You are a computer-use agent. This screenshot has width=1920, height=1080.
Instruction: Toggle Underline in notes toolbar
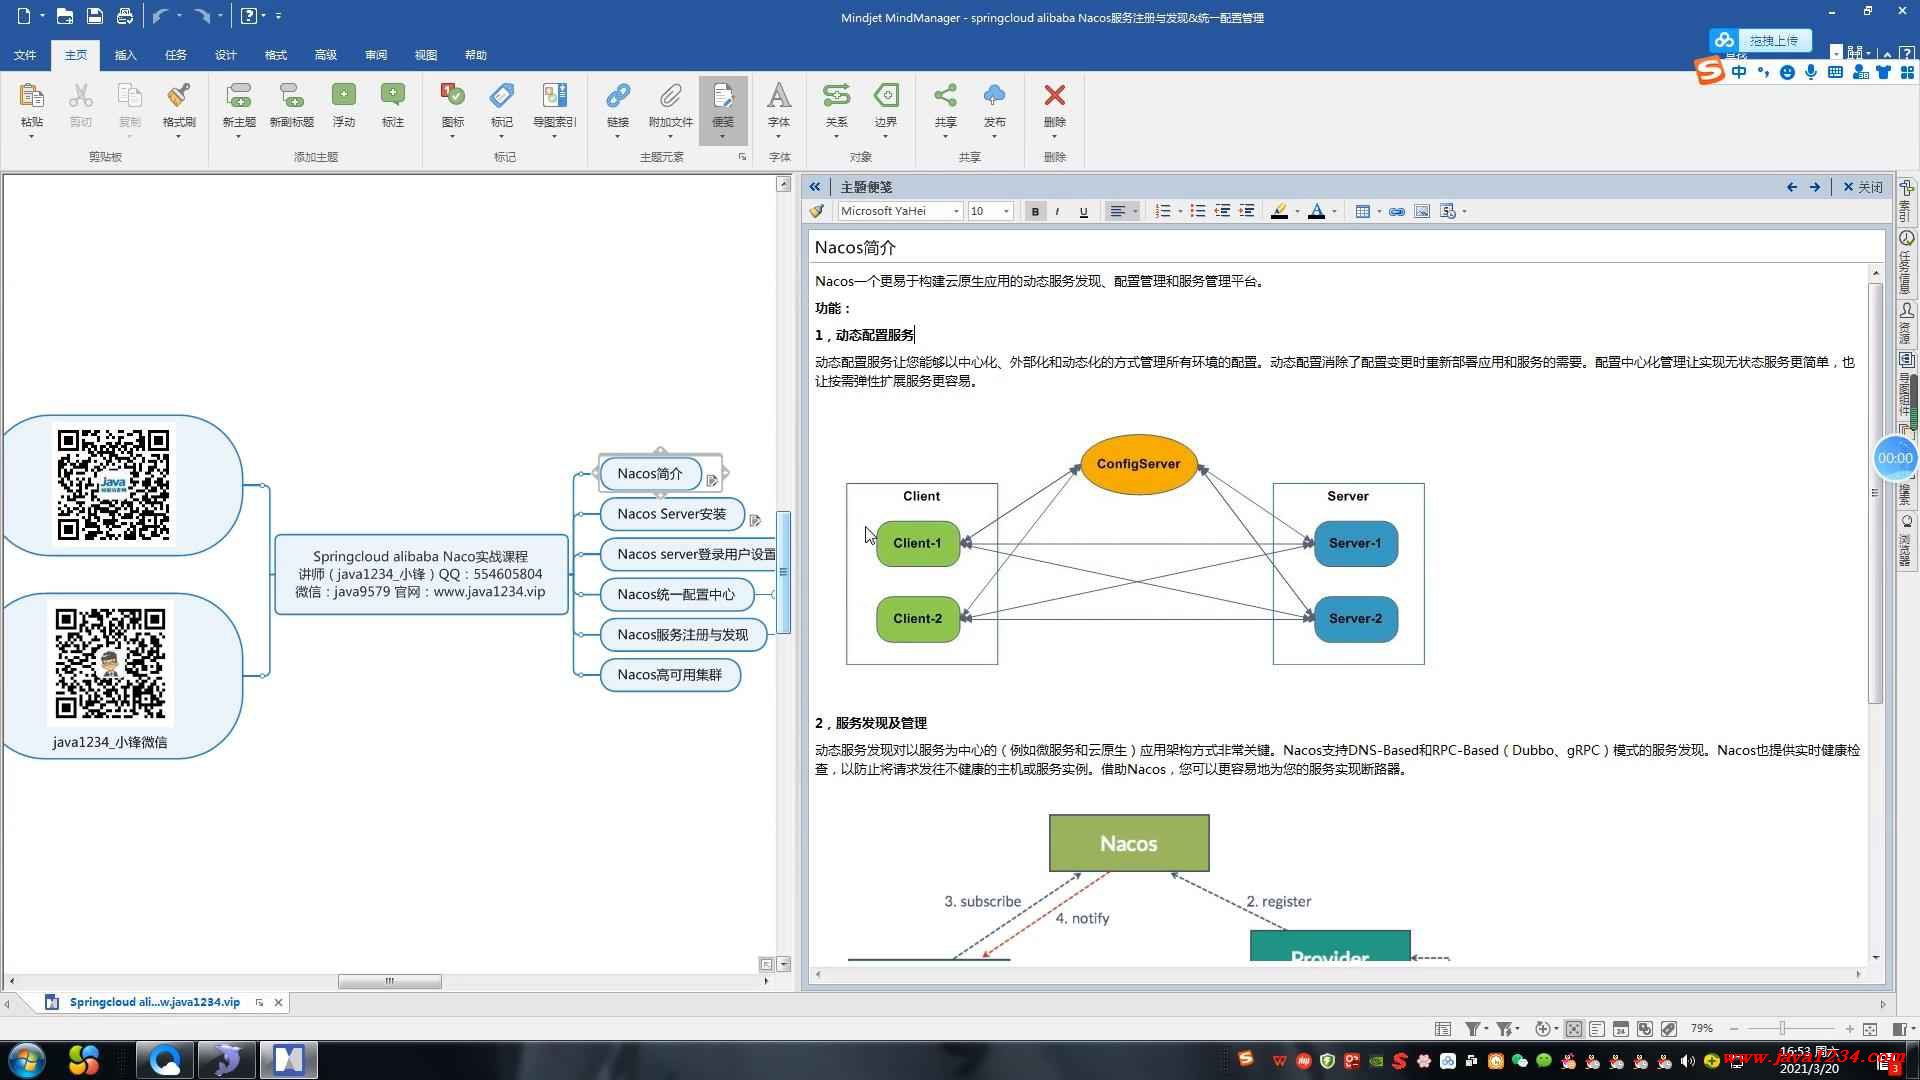[x=1083, y=211]
